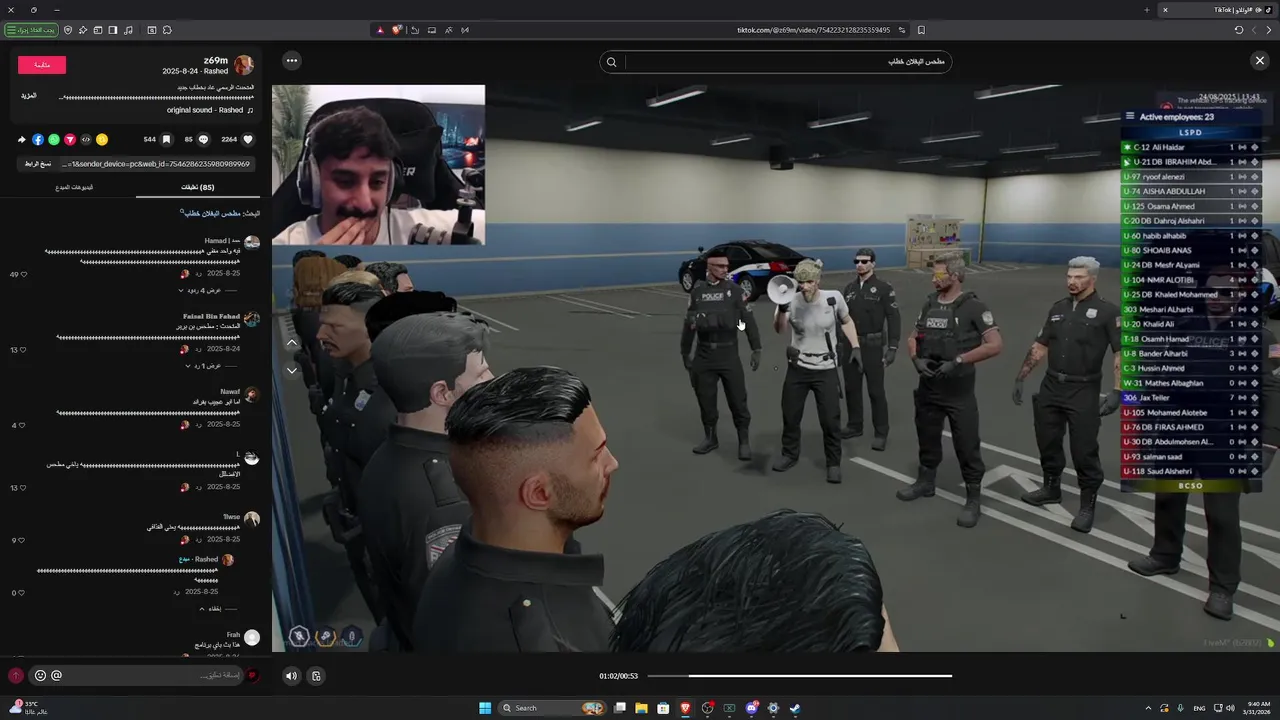Click z69m's profile avatar

point(243,65)
